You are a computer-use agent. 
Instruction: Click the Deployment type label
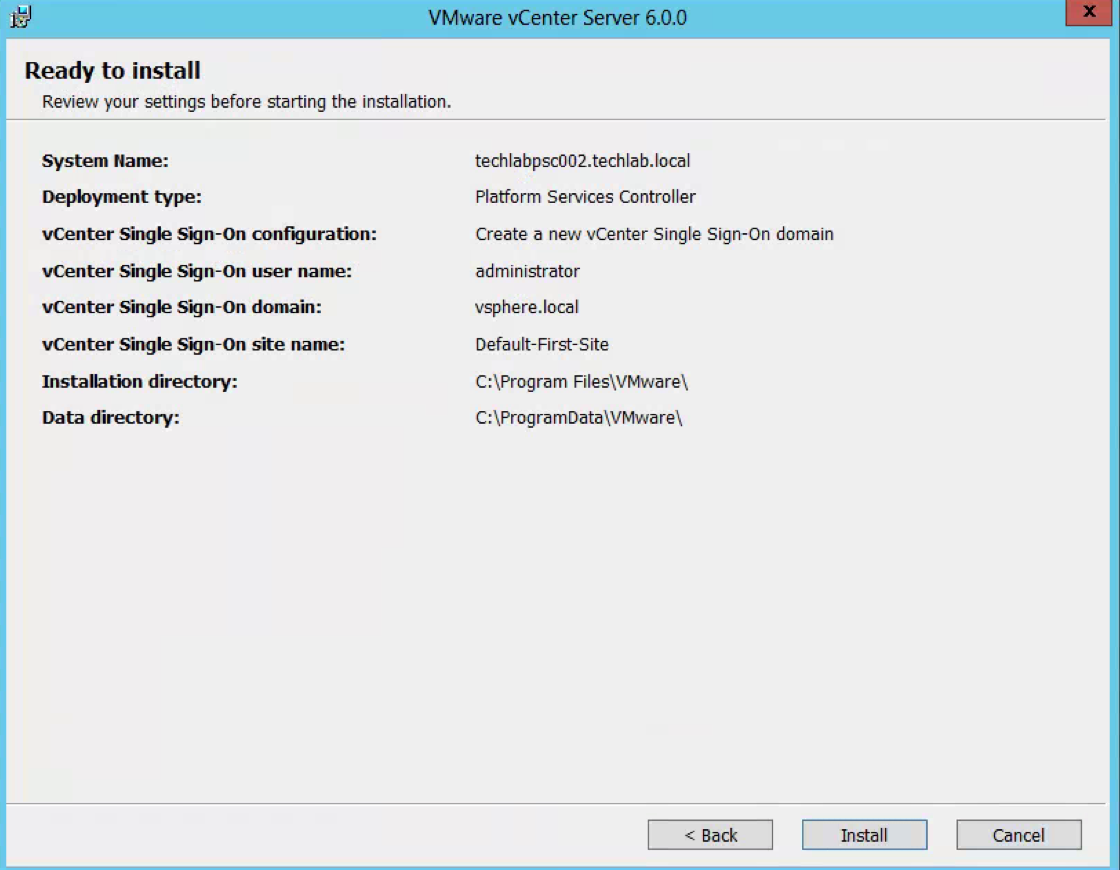click(x=121, y=197)
